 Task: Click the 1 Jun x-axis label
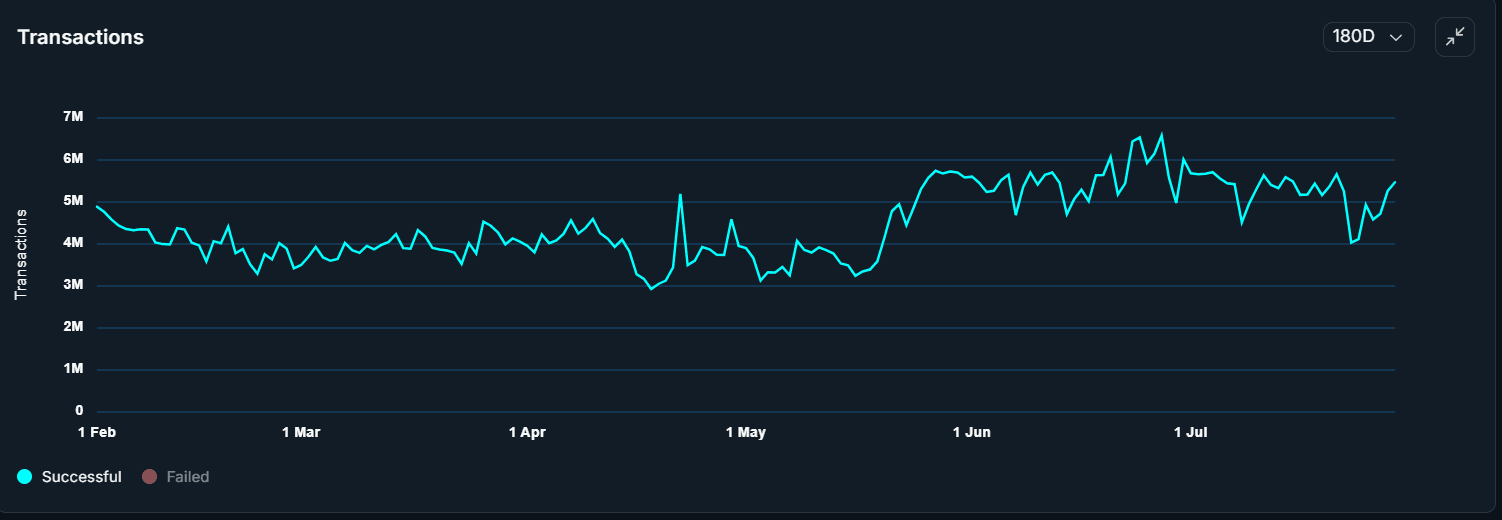972,432
